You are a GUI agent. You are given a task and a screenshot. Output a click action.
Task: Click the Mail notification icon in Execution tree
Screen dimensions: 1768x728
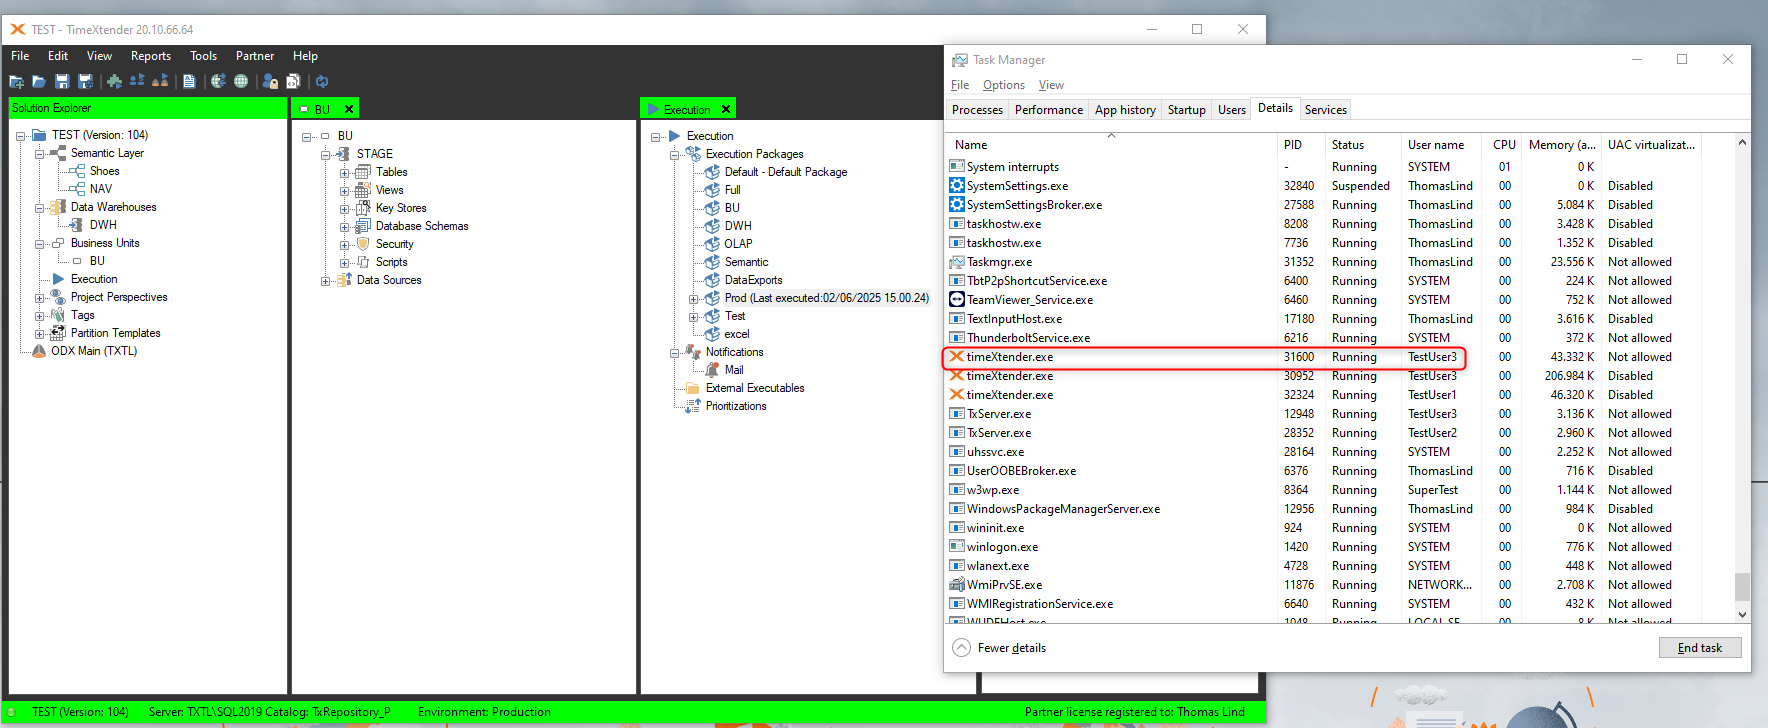(x=713, y=370)
